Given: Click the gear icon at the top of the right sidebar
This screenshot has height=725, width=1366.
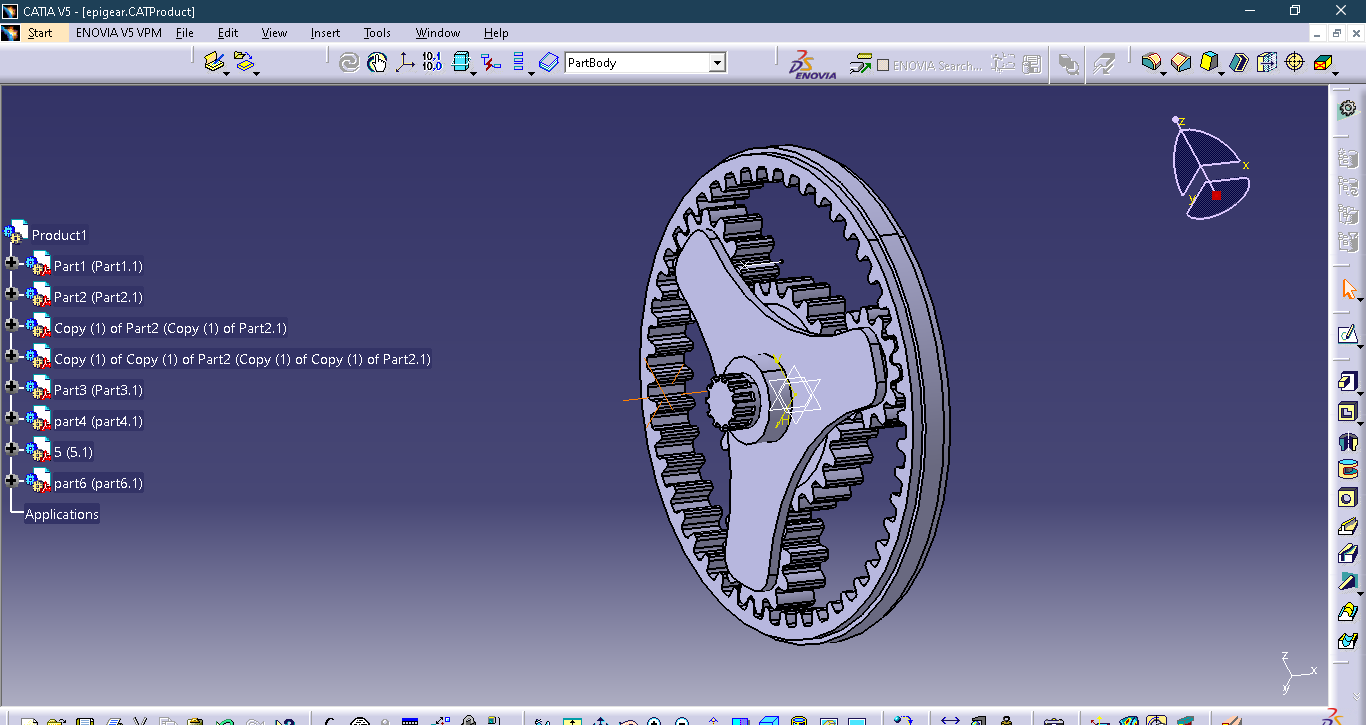Looking at the screenshot, I should coord(1346,108).
